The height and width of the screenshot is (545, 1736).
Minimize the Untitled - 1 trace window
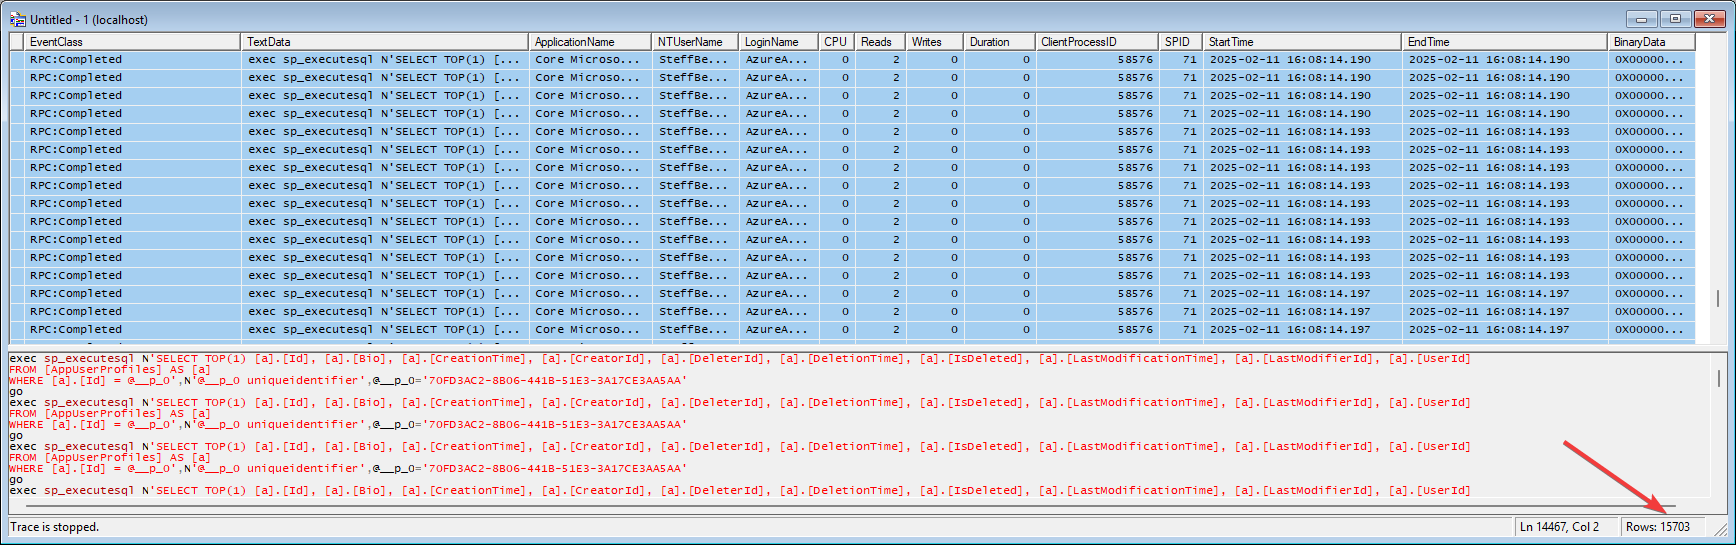[x=1641, y=19]
